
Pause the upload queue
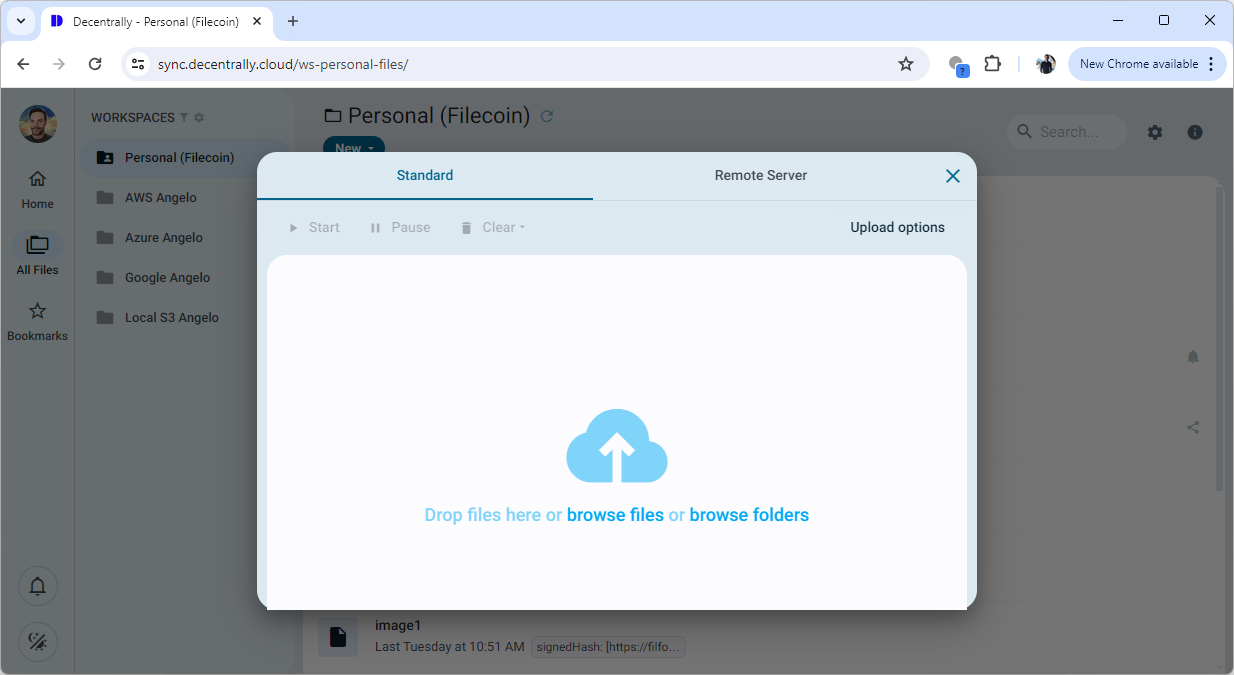click(400, 228)
